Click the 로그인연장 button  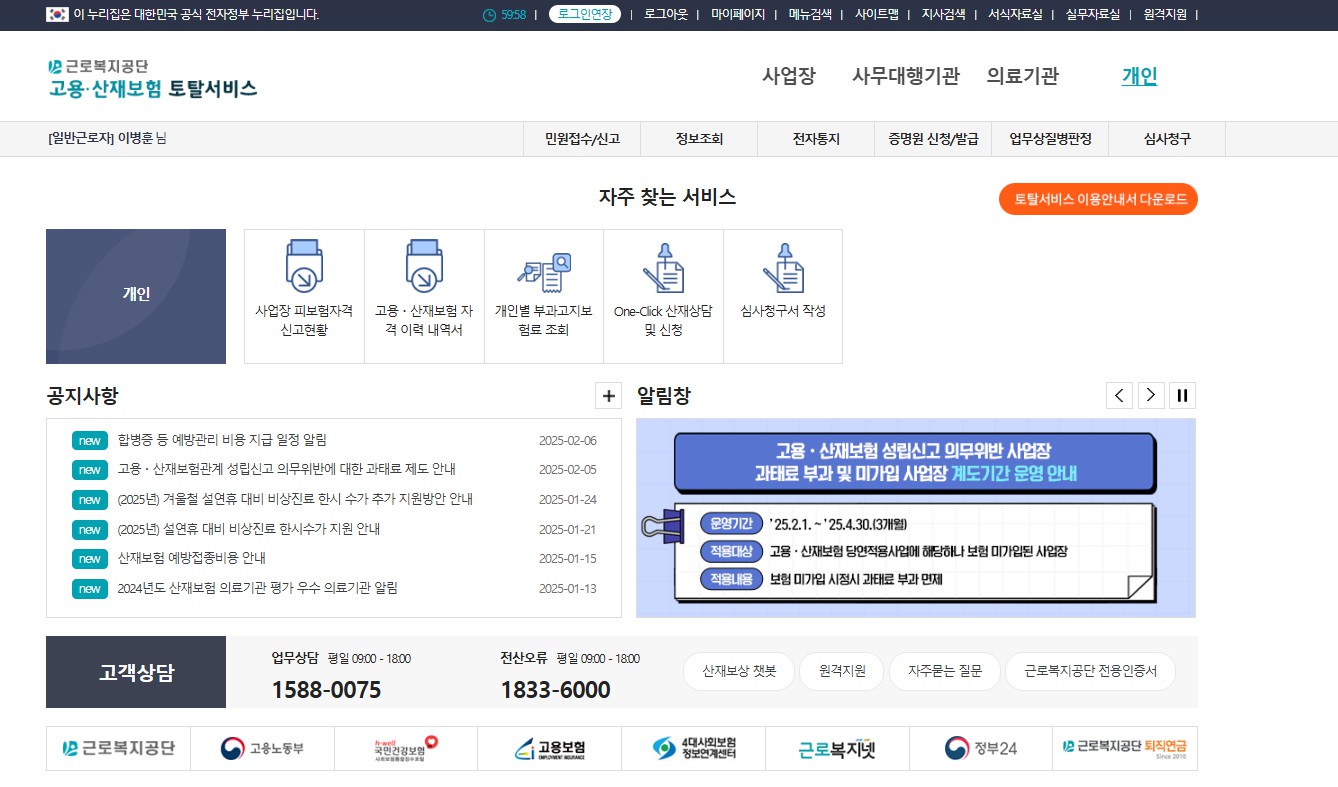pos(584,15)
